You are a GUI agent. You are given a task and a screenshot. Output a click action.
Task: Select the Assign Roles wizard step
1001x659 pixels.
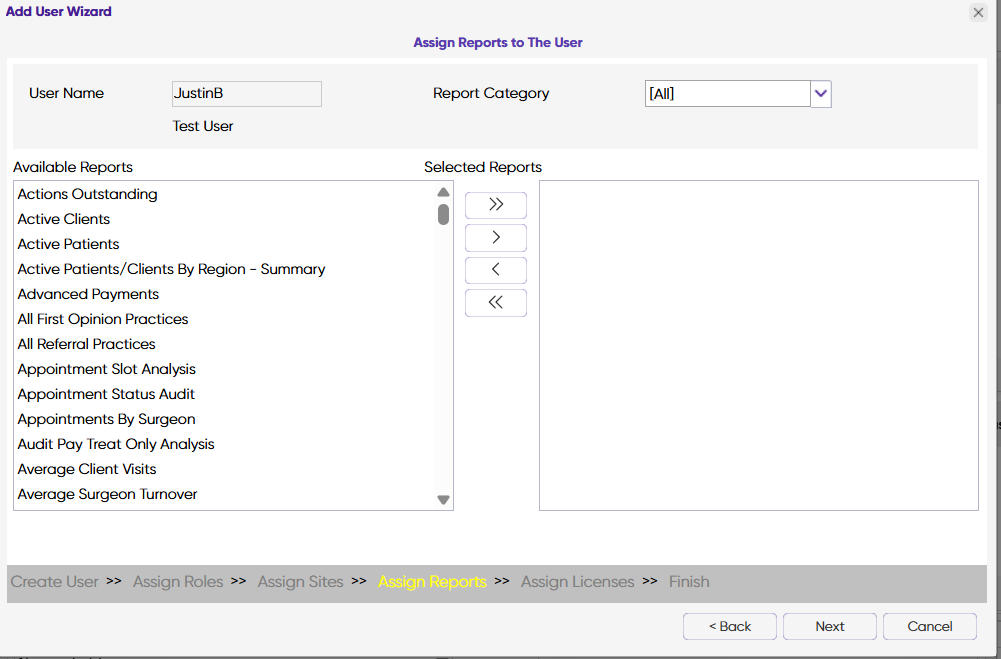tap(178, 582)
